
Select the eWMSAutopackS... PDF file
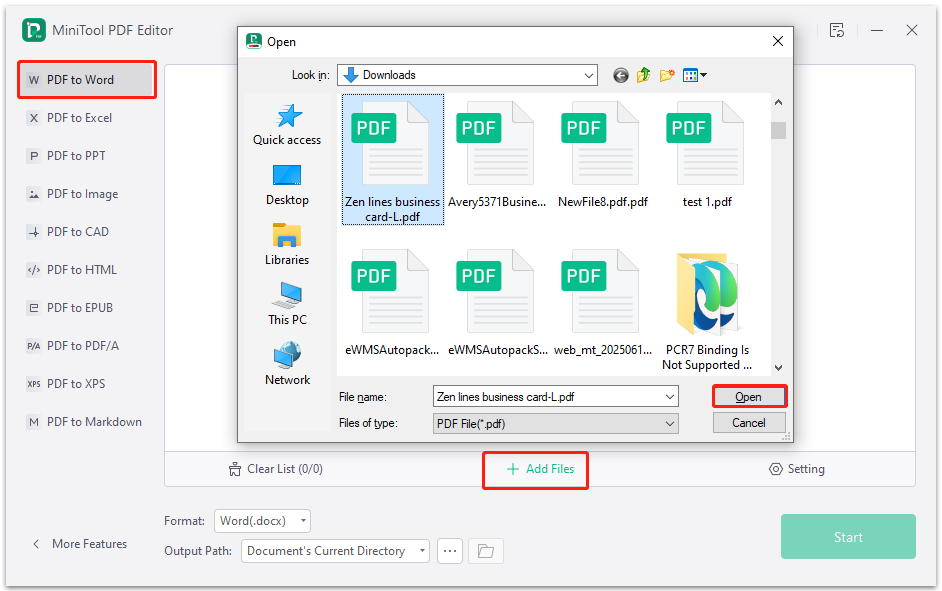497,302
